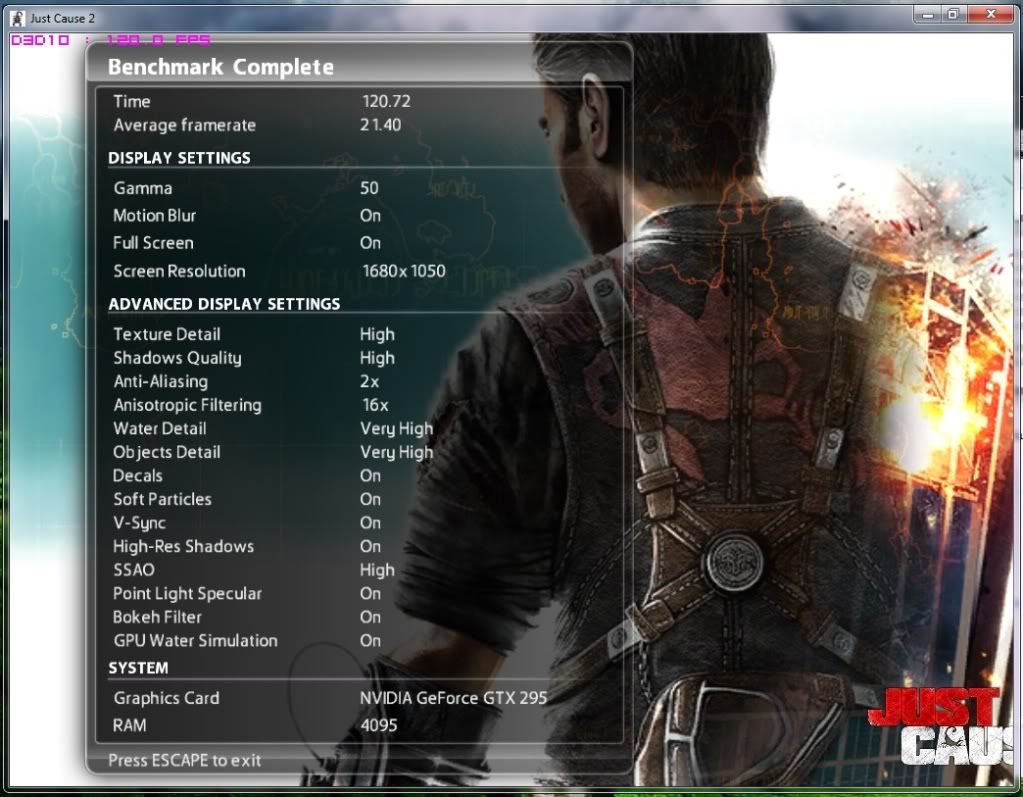Click the 'On' value beside Bokeh Filter

pos(370,617)
